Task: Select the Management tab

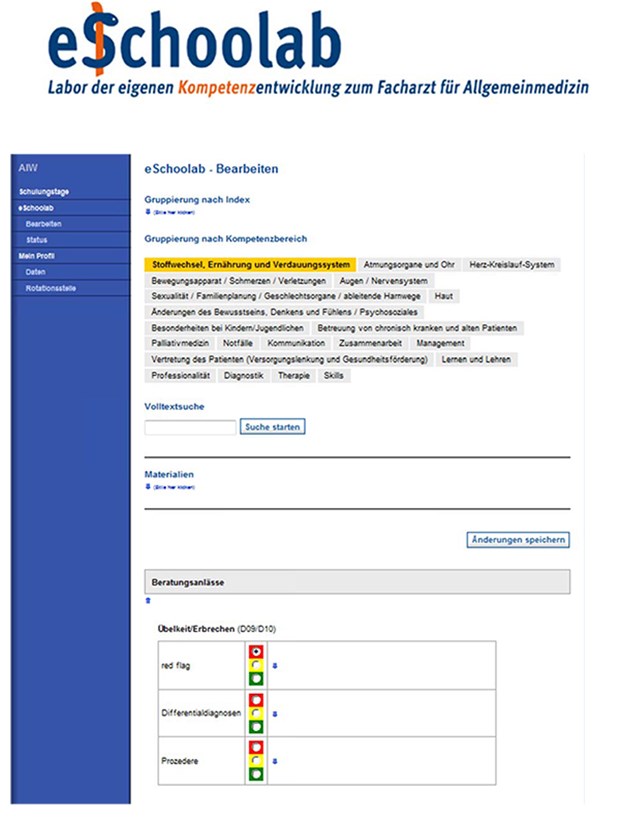Action: 440,343
